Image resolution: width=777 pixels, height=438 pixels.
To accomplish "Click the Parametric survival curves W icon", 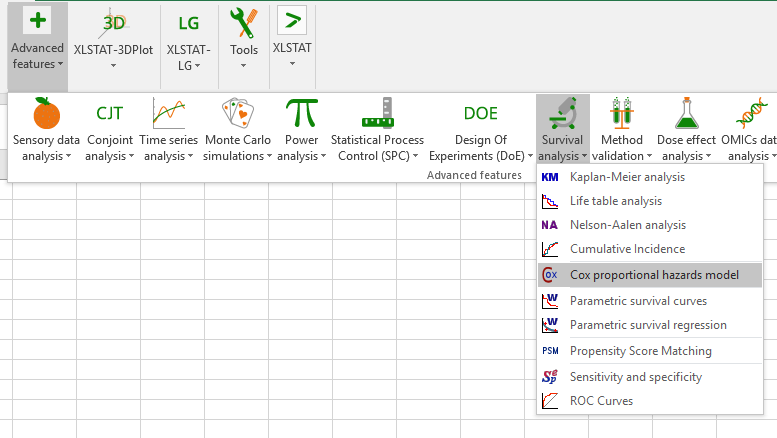I will [550, 301].
